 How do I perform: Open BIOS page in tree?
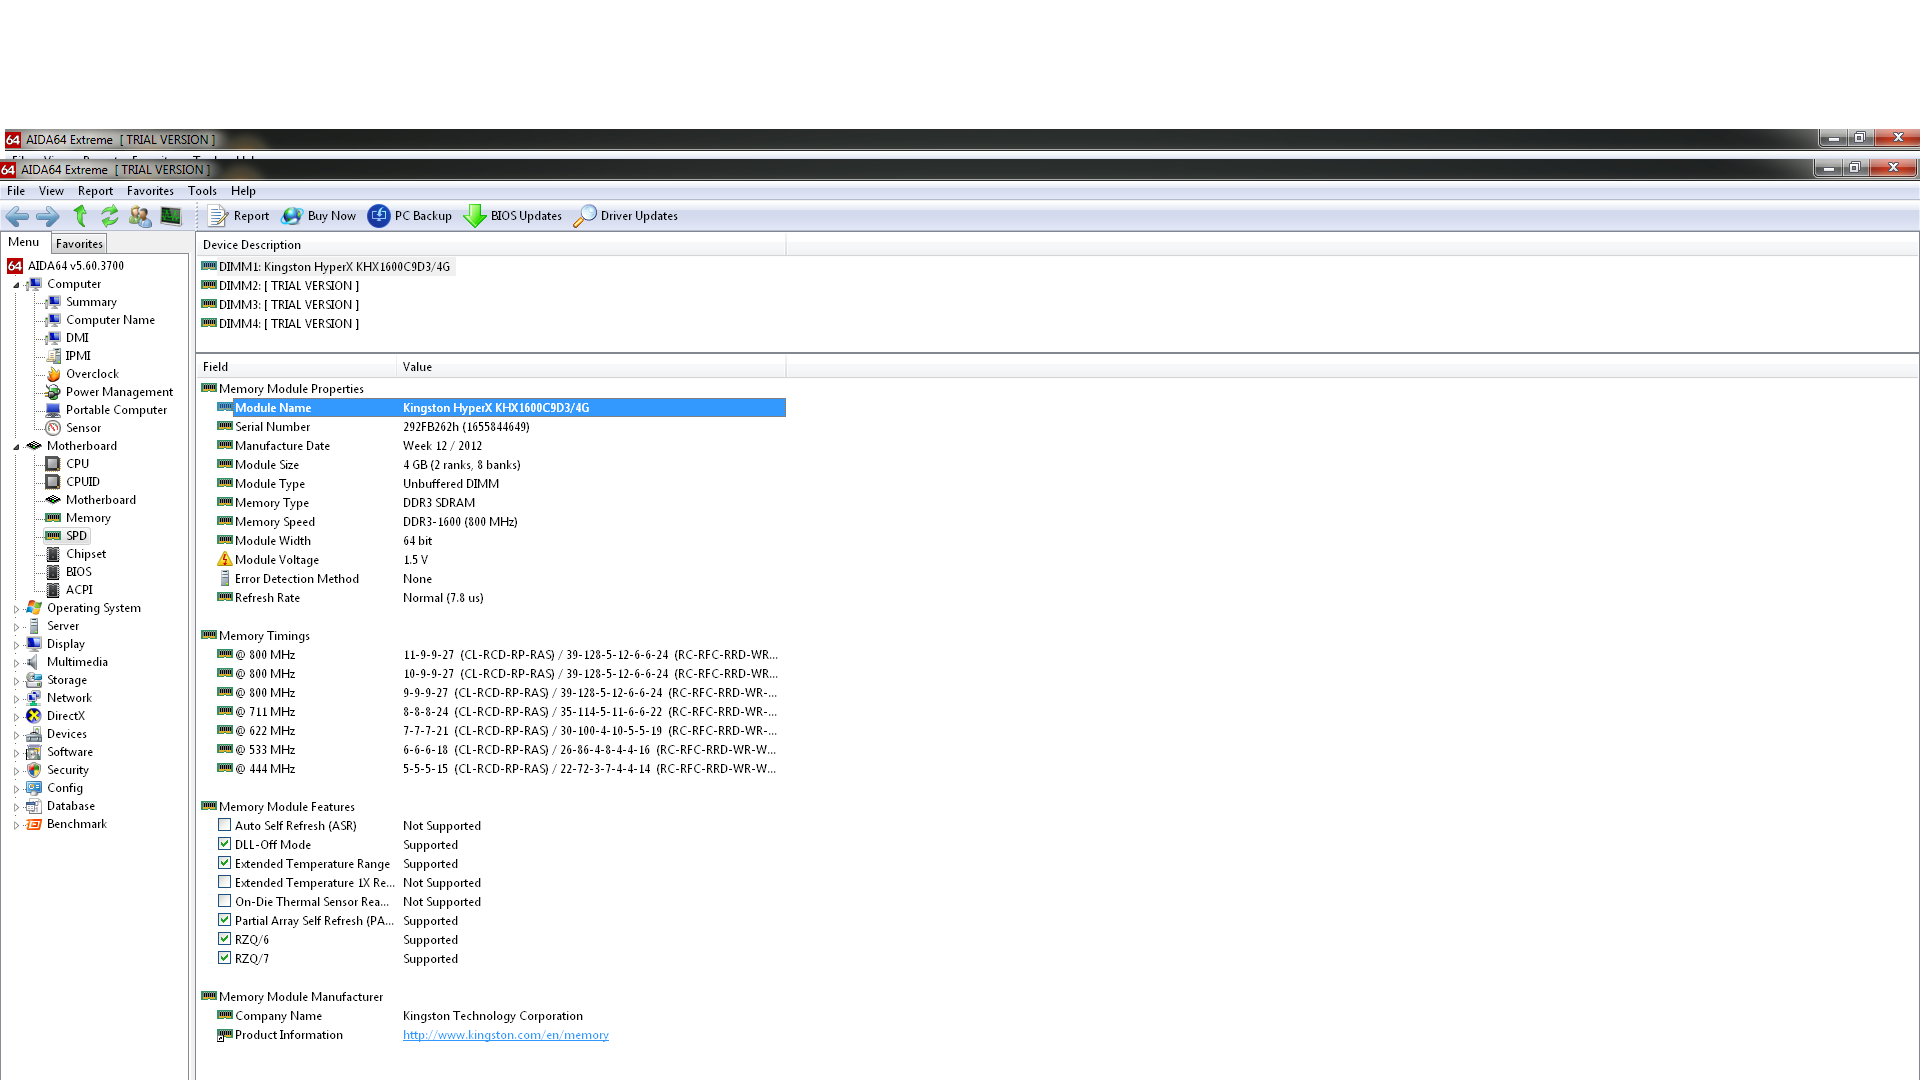point(78,572)
